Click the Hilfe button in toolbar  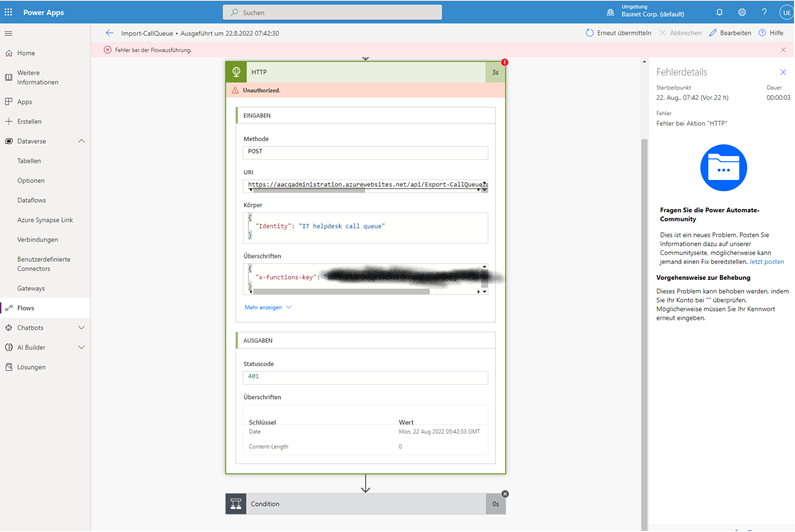click(x=771, y=33)
